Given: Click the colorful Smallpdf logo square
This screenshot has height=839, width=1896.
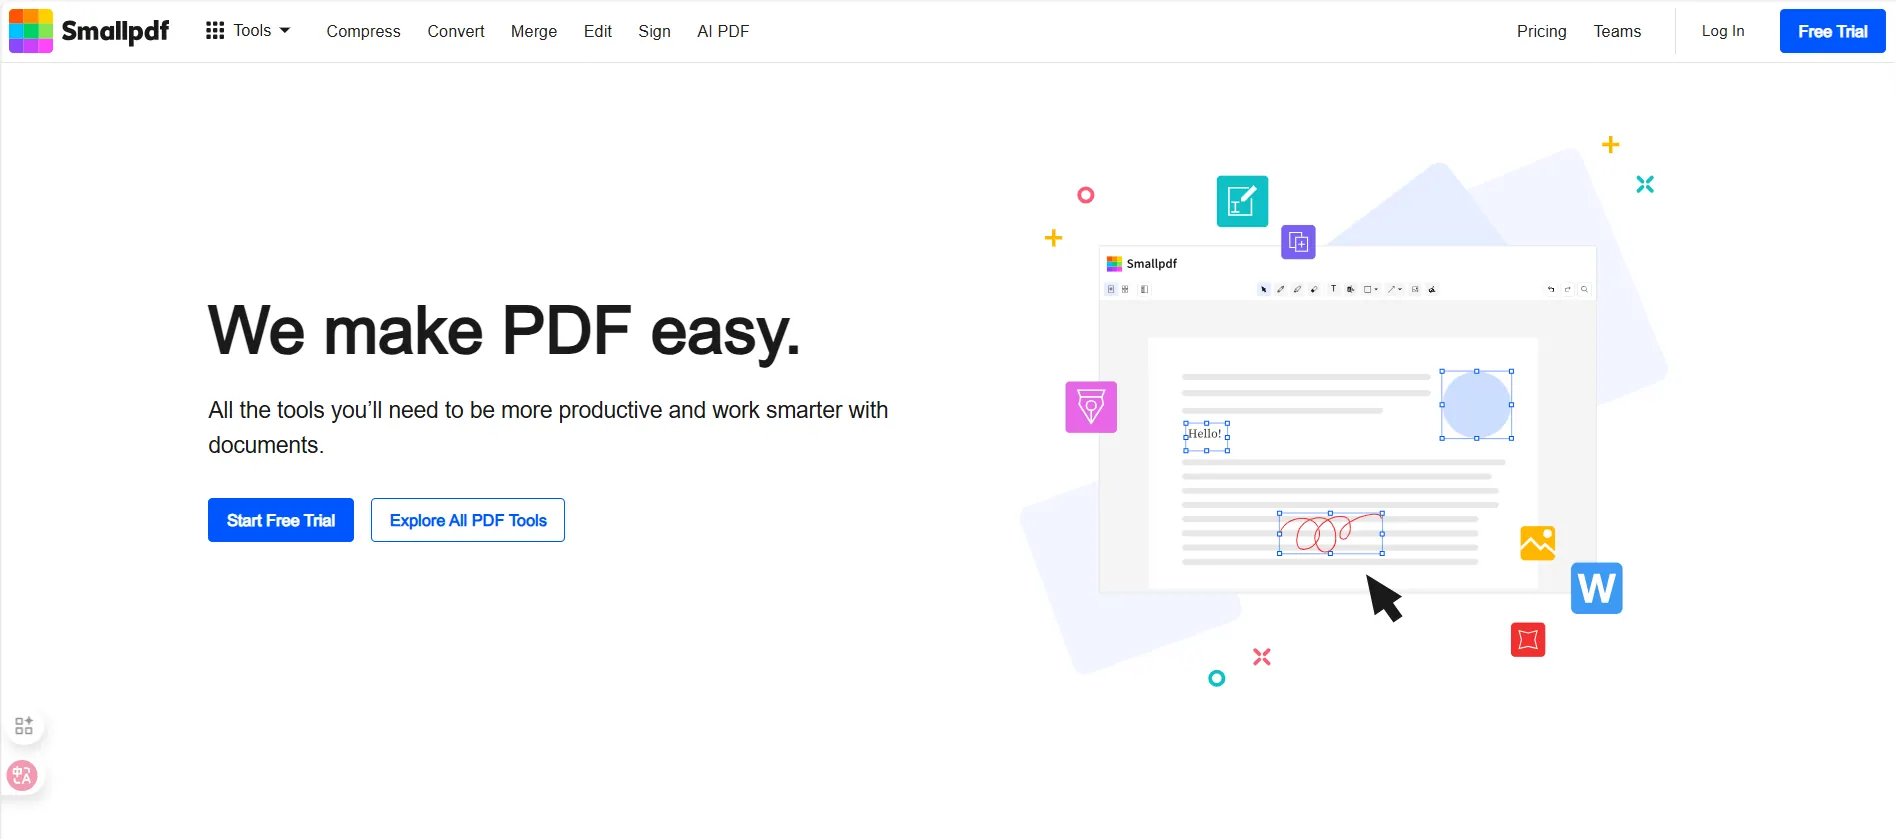Looking at the screenshot, I should point(31,31).
